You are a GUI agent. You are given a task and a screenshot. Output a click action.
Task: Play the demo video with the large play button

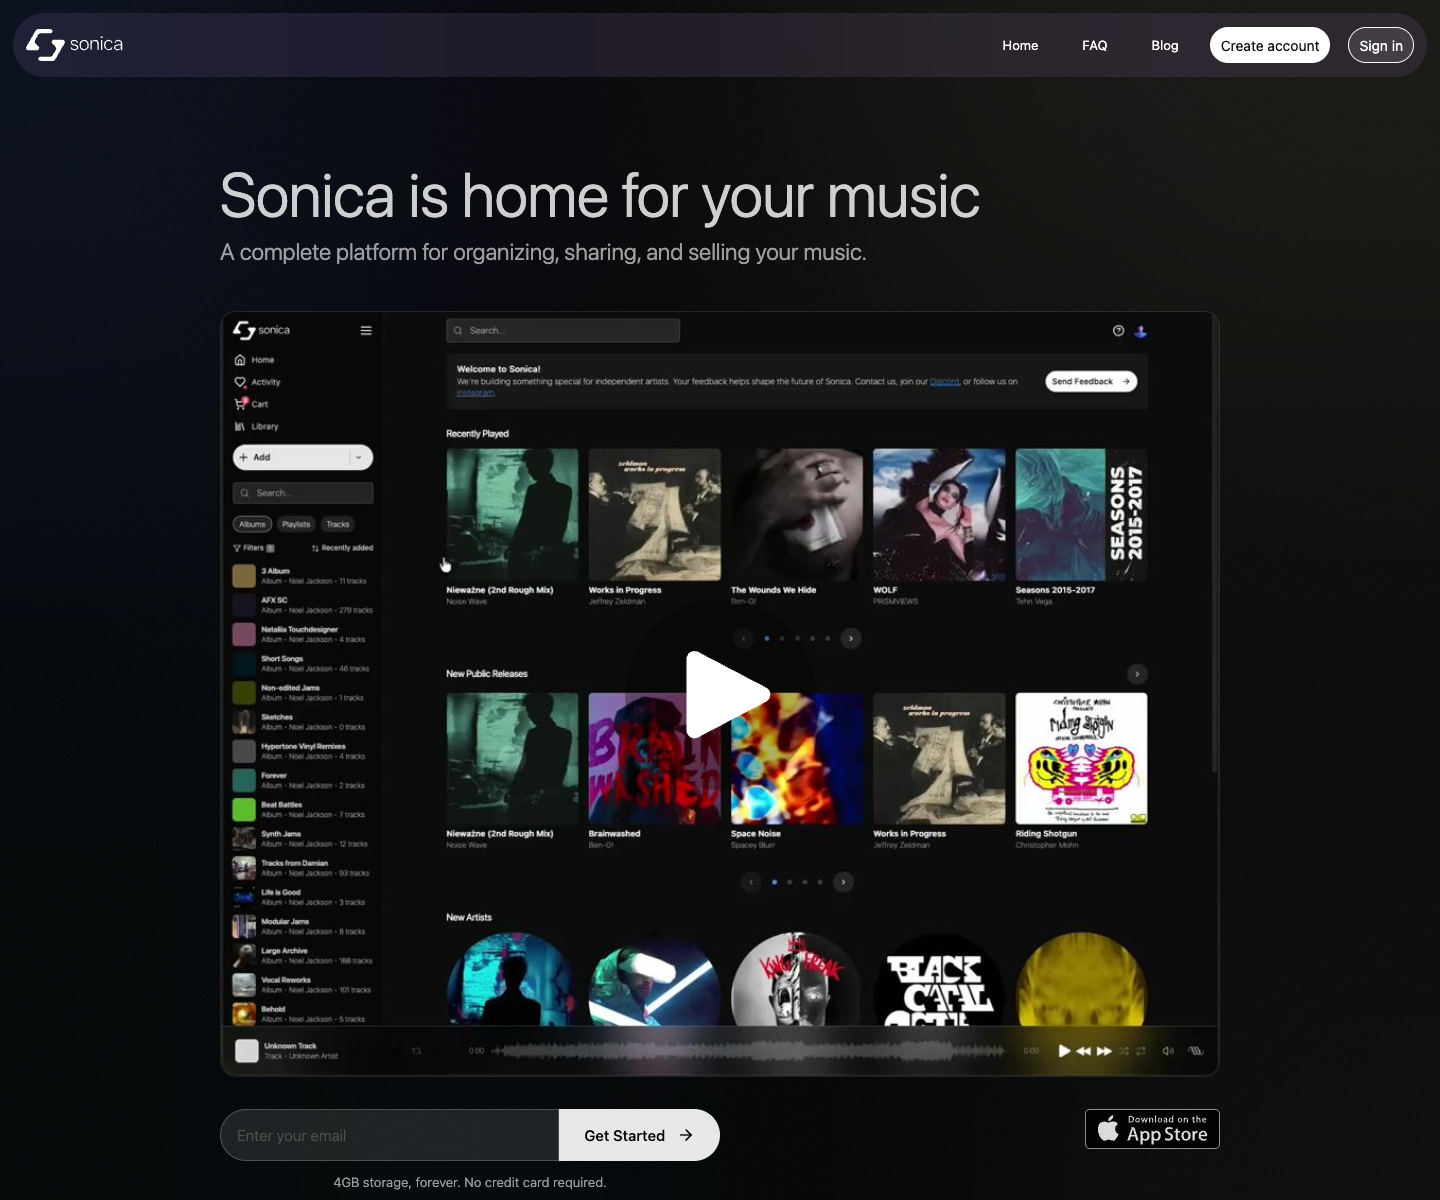tap(727, 694)
